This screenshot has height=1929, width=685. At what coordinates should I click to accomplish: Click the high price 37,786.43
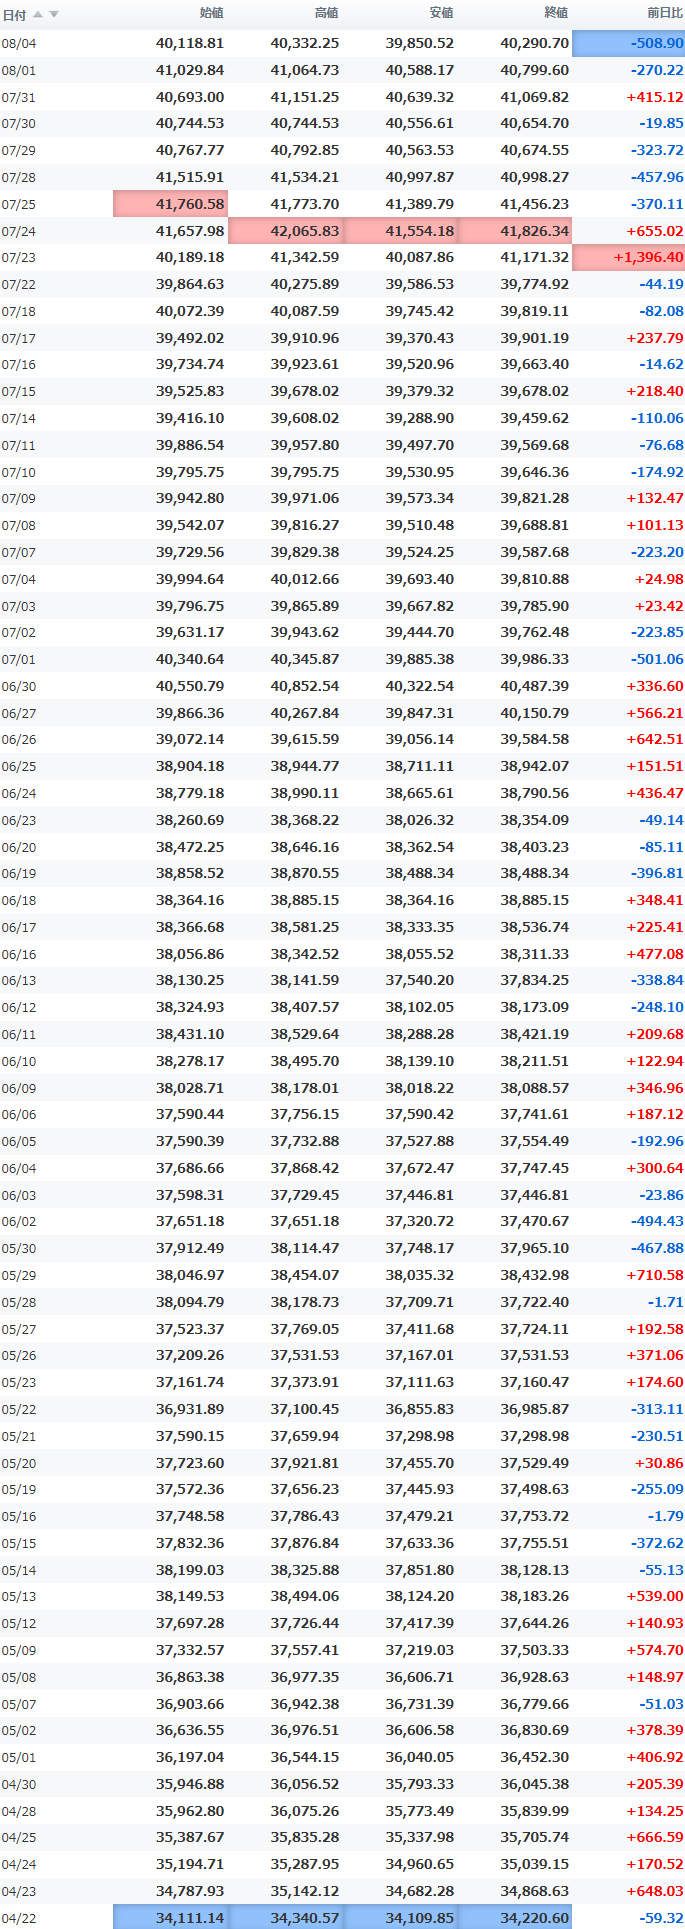pyautogui.click(x=304, y=1516)
